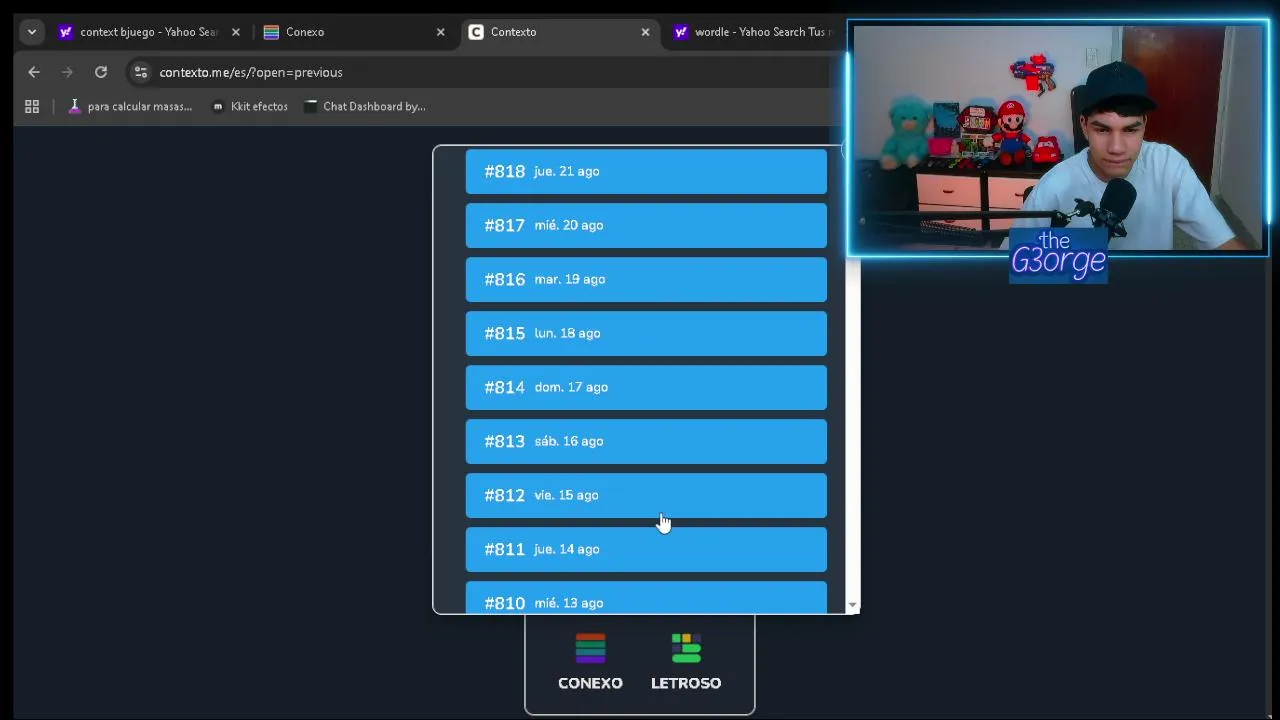This screenshot has width=1280, height=720.
Task: Click the Conexo tab favicon
Action: coord(271,32)
